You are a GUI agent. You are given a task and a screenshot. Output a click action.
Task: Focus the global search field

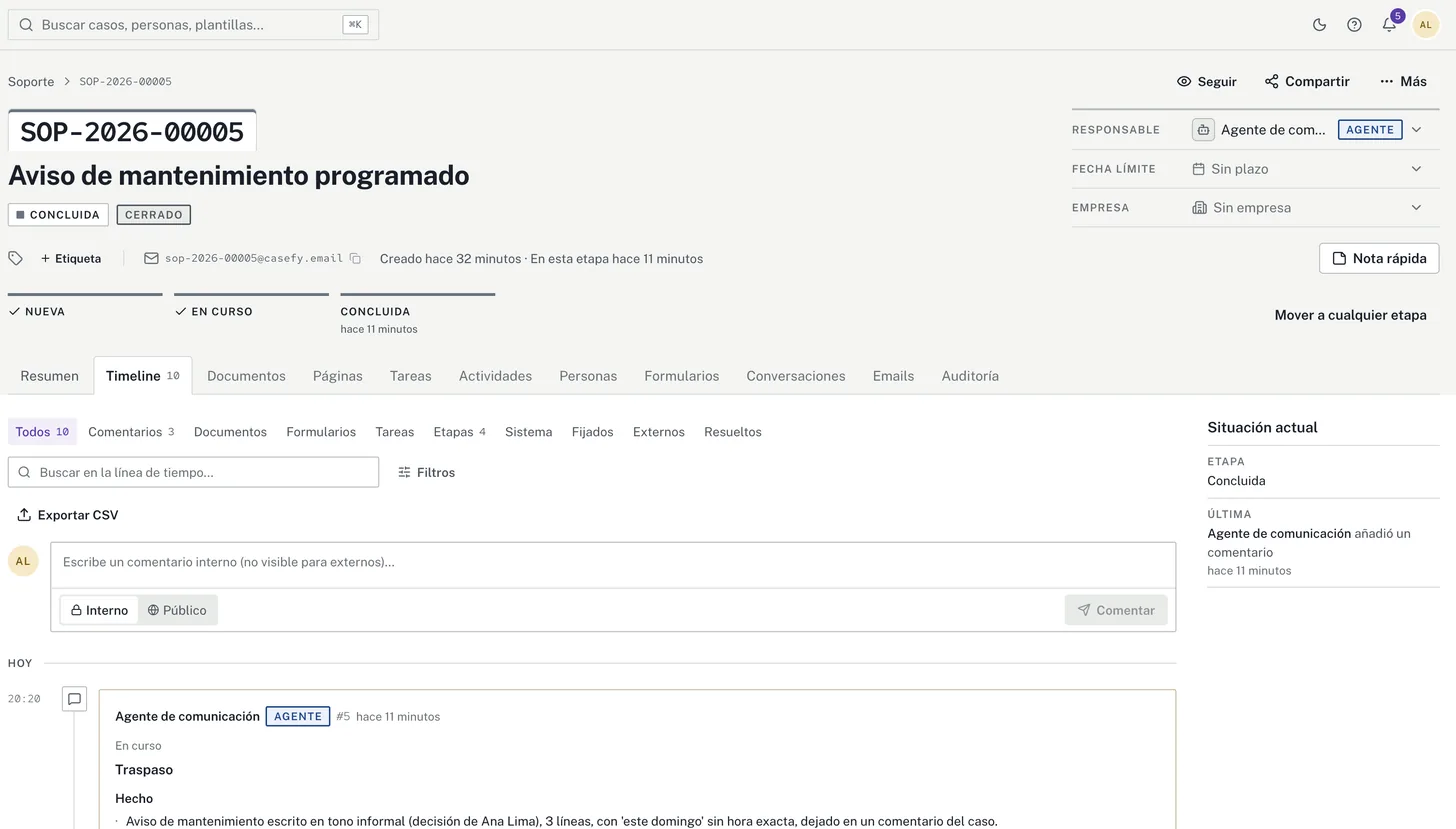pos(193,25)
